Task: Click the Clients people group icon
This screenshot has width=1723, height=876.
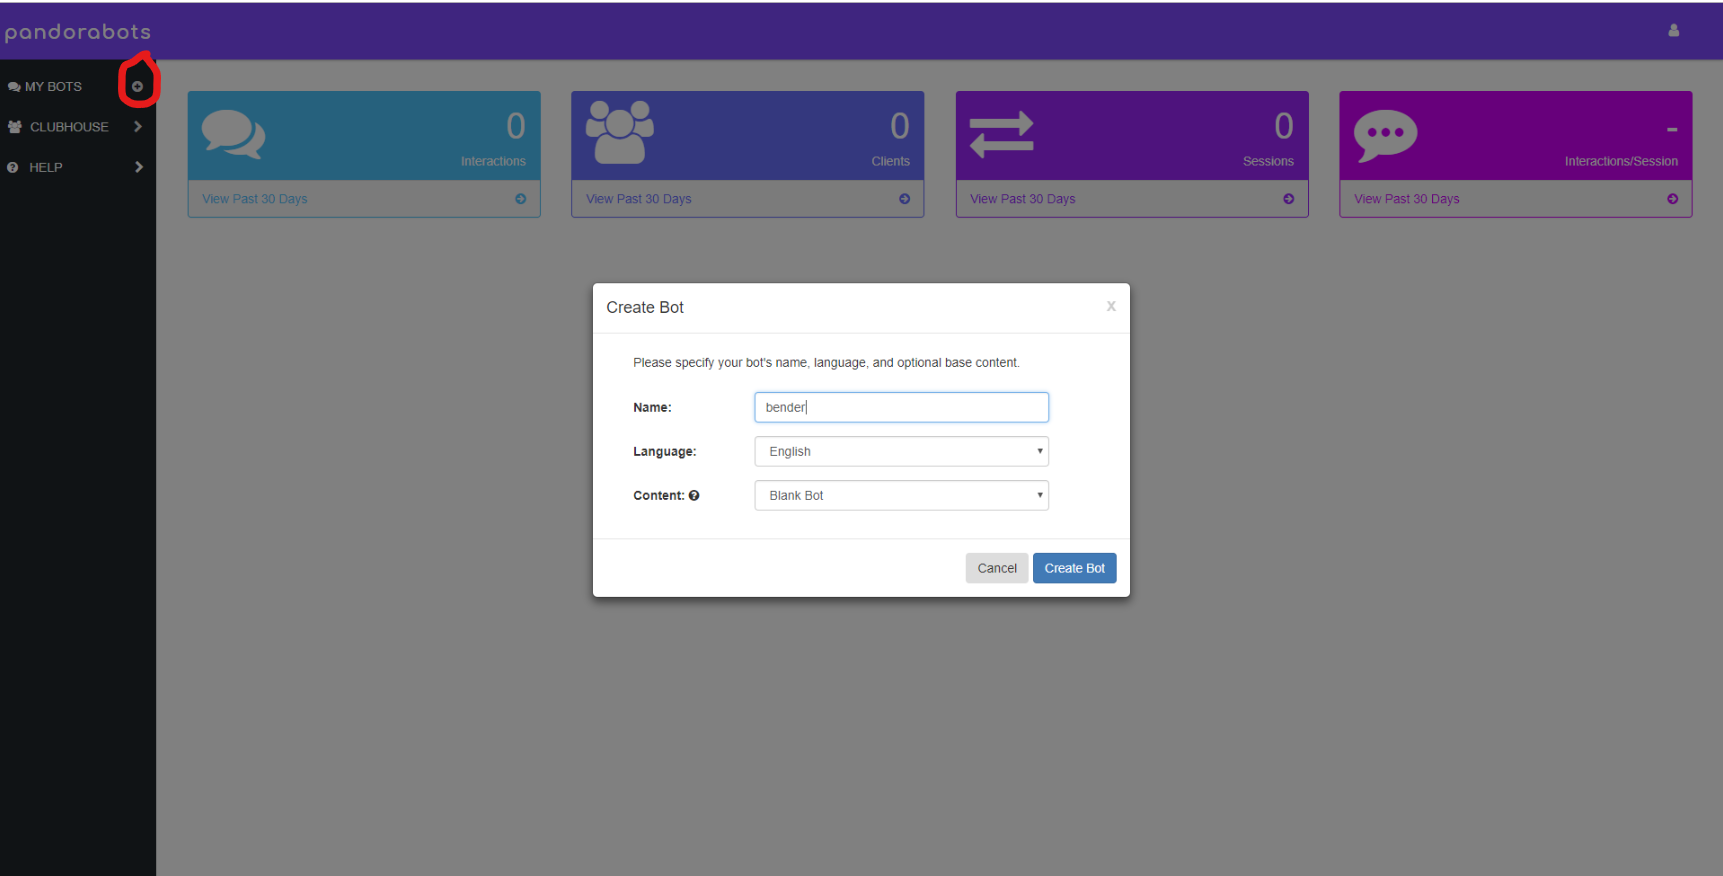Action: coord(619,133)
